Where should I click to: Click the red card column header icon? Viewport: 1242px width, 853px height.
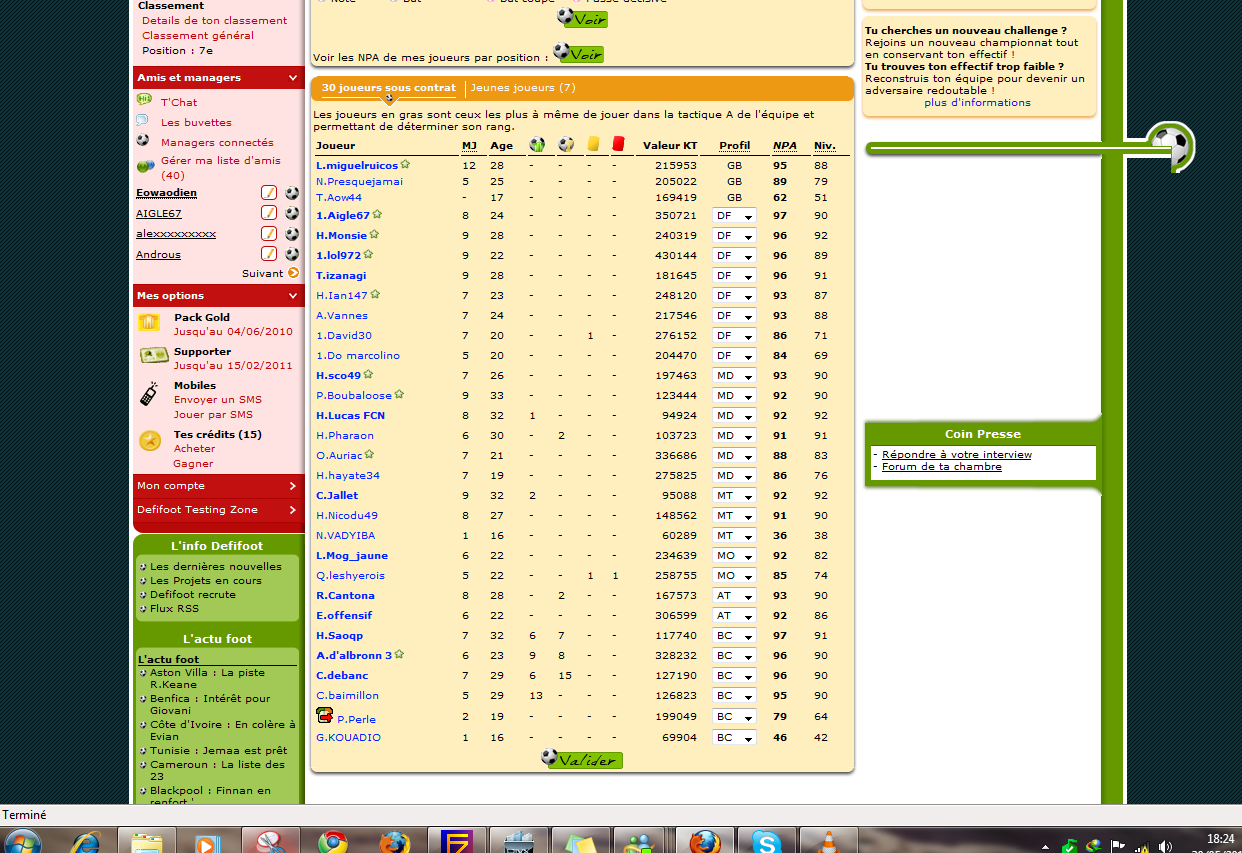(618, 145)
